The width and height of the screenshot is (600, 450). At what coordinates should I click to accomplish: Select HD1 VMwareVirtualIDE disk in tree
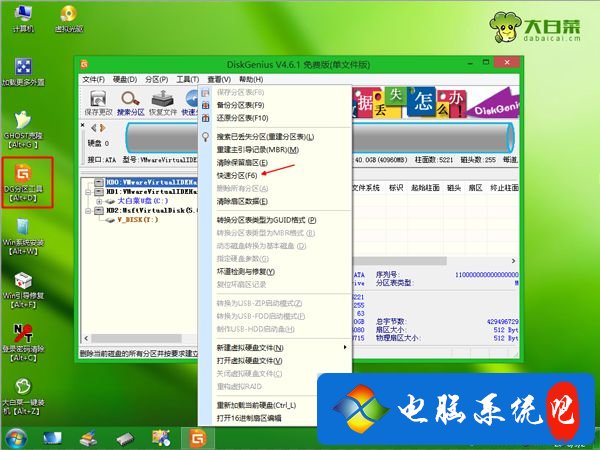152,192
